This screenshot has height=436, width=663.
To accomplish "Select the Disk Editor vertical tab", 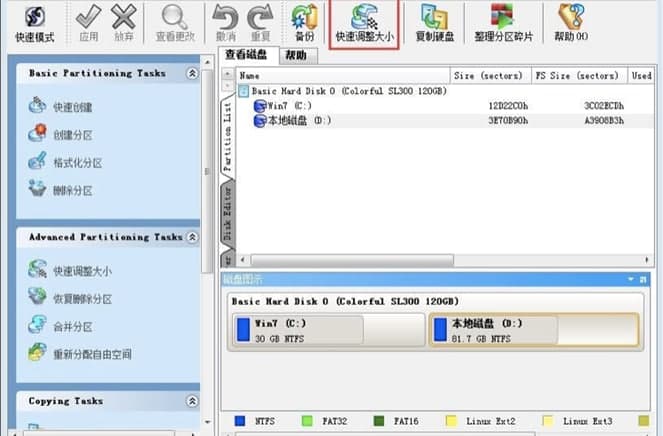I will 228,214.
